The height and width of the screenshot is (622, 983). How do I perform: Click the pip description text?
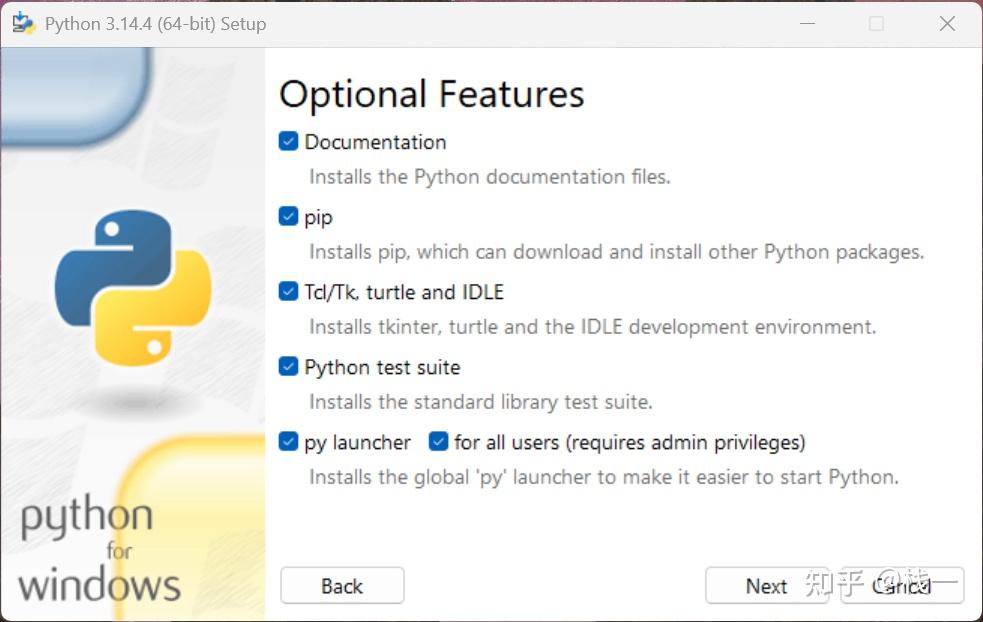point(616,252)
